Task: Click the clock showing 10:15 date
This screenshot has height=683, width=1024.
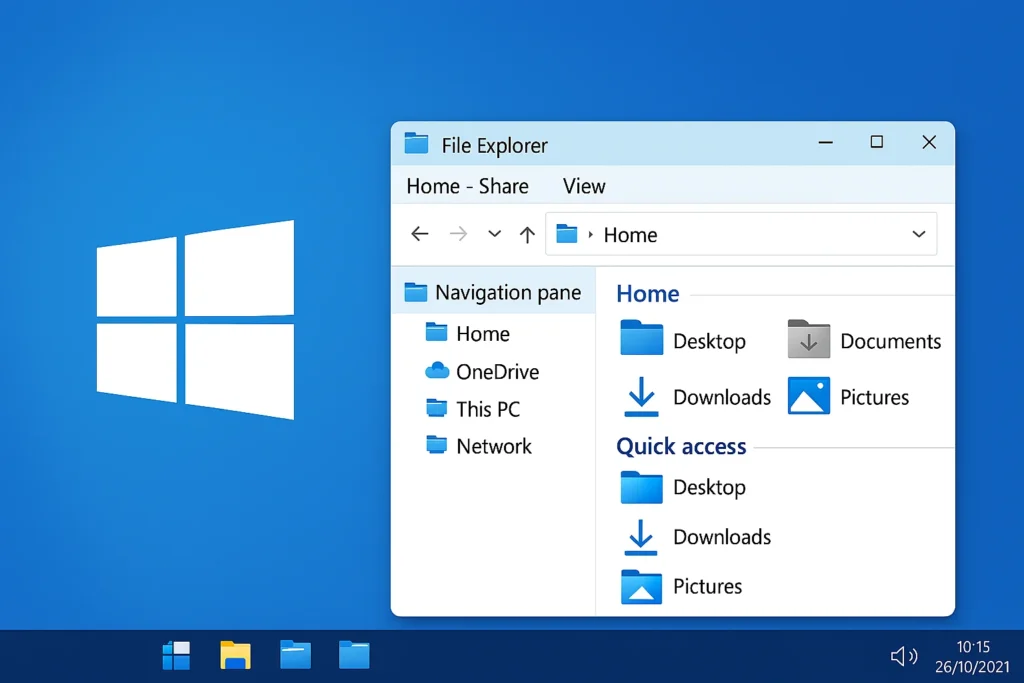Action: 972,656
